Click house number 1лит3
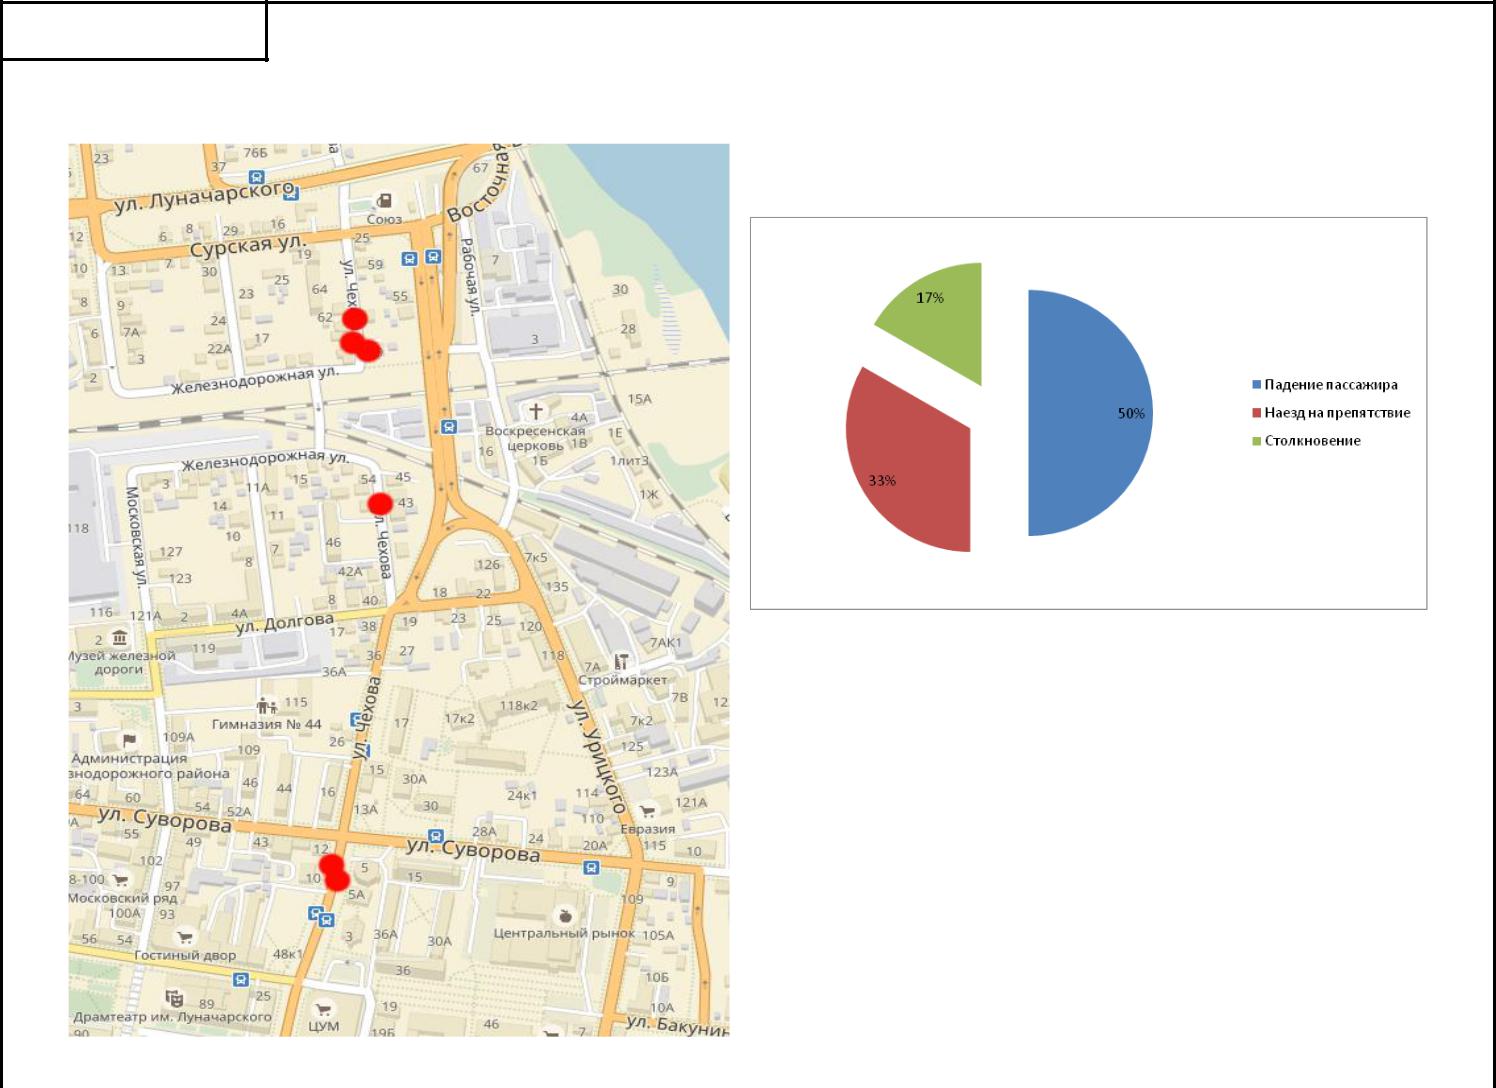The image size is (1496, 1088). (x=629, y=461)
